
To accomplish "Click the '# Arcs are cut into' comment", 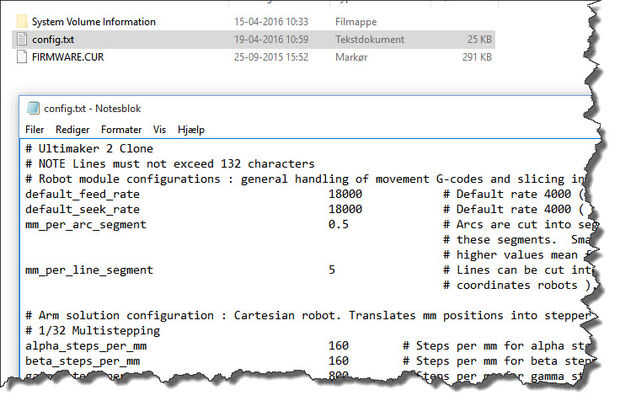I will point(520,225).
